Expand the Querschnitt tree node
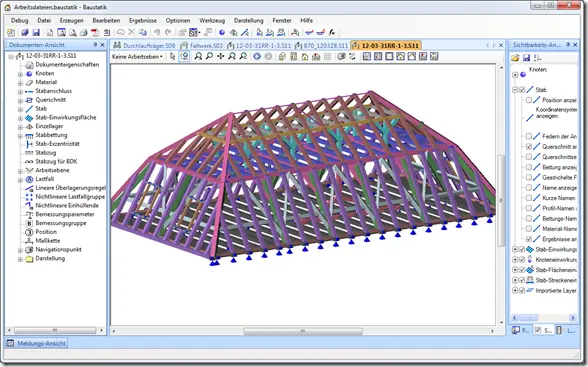 [20, 100]
